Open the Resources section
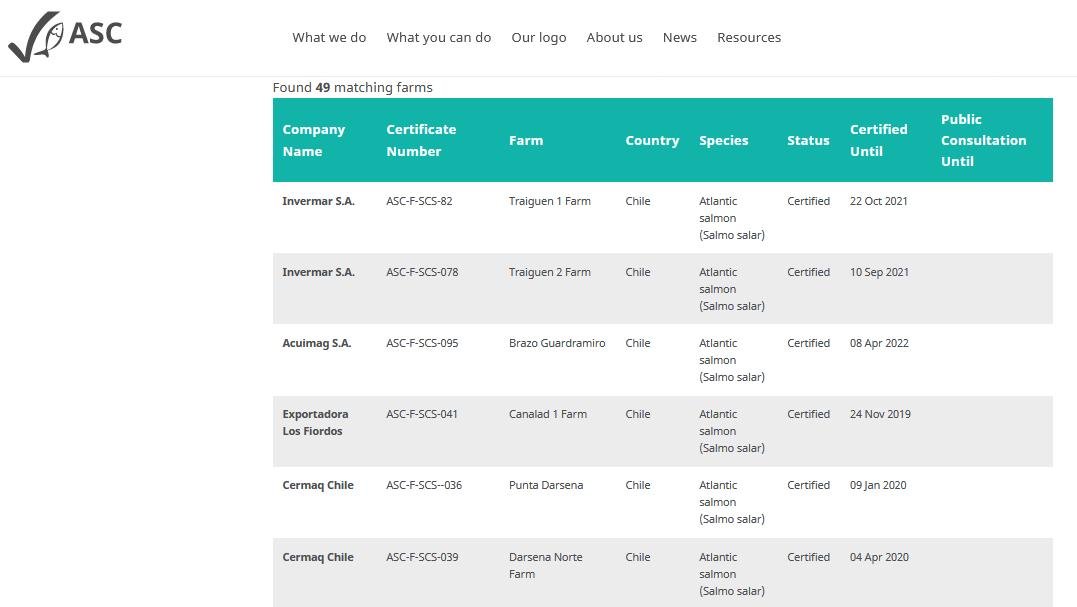This screenshot has width=1077, height=607. pyautogui.click(x=749, y=37)
